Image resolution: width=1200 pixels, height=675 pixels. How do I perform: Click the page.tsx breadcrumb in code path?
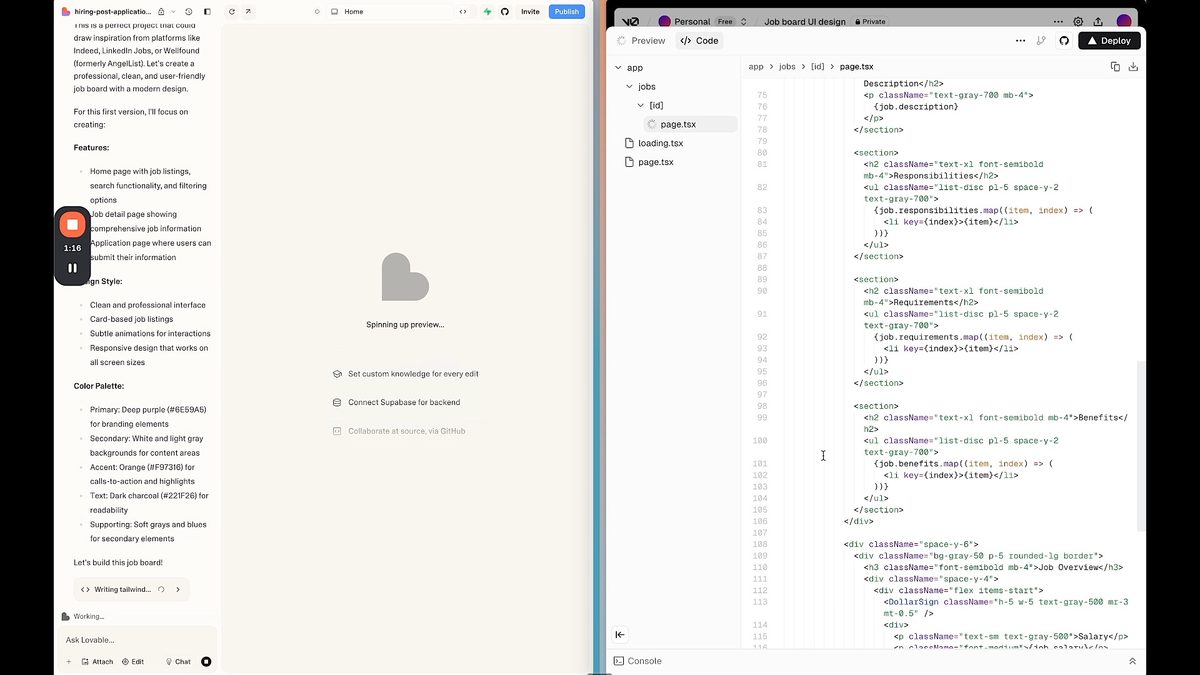coord(856,67)
